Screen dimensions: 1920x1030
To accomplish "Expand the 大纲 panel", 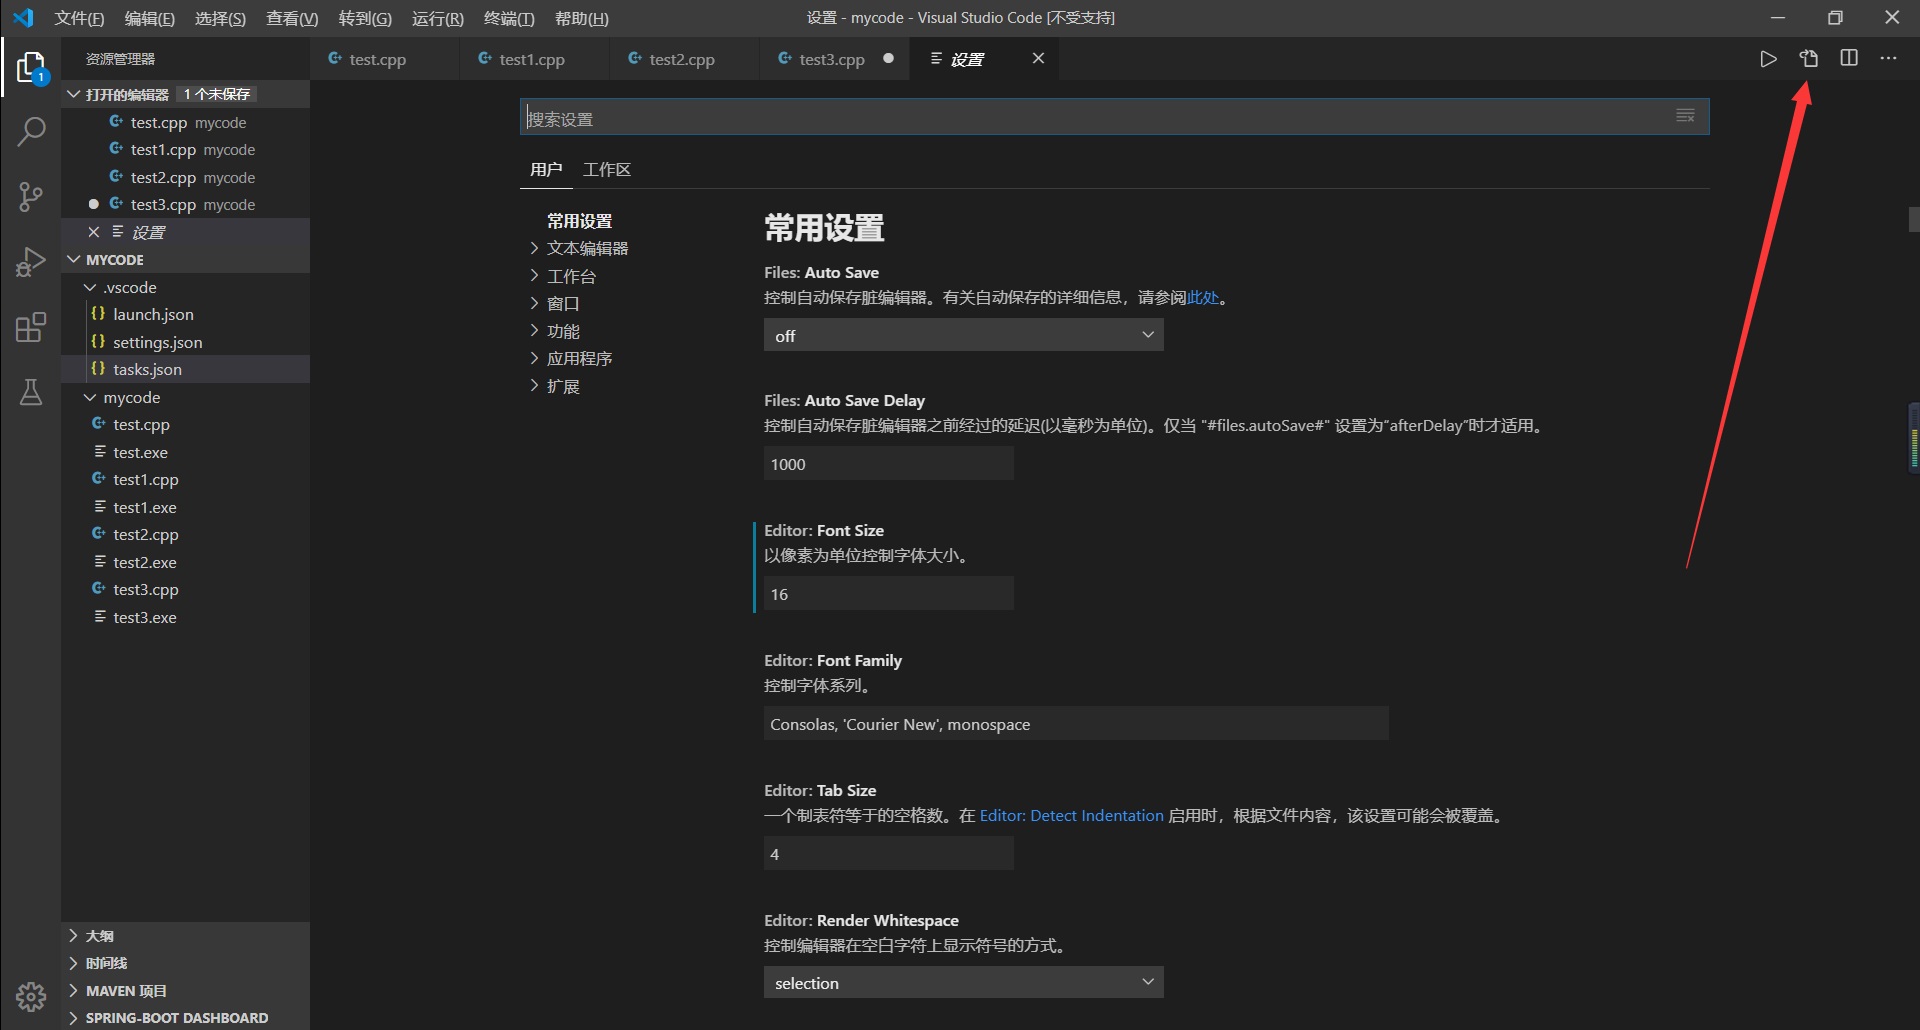I will coord(185,936).
